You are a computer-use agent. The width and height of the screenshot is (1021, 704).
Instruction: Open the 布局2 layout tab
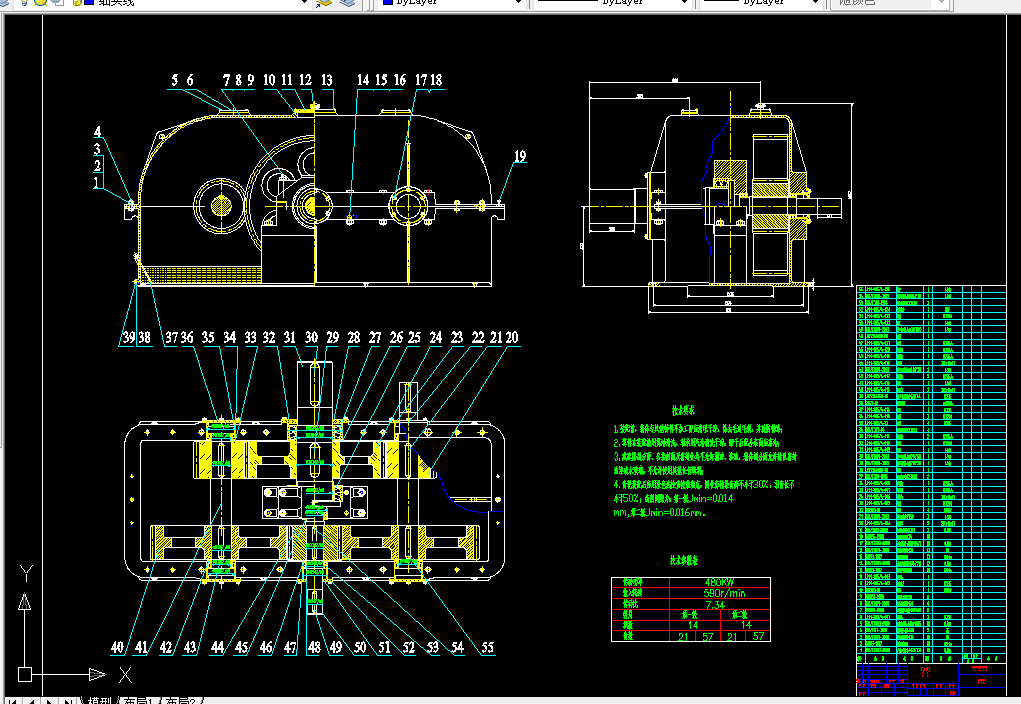[180, 701]
